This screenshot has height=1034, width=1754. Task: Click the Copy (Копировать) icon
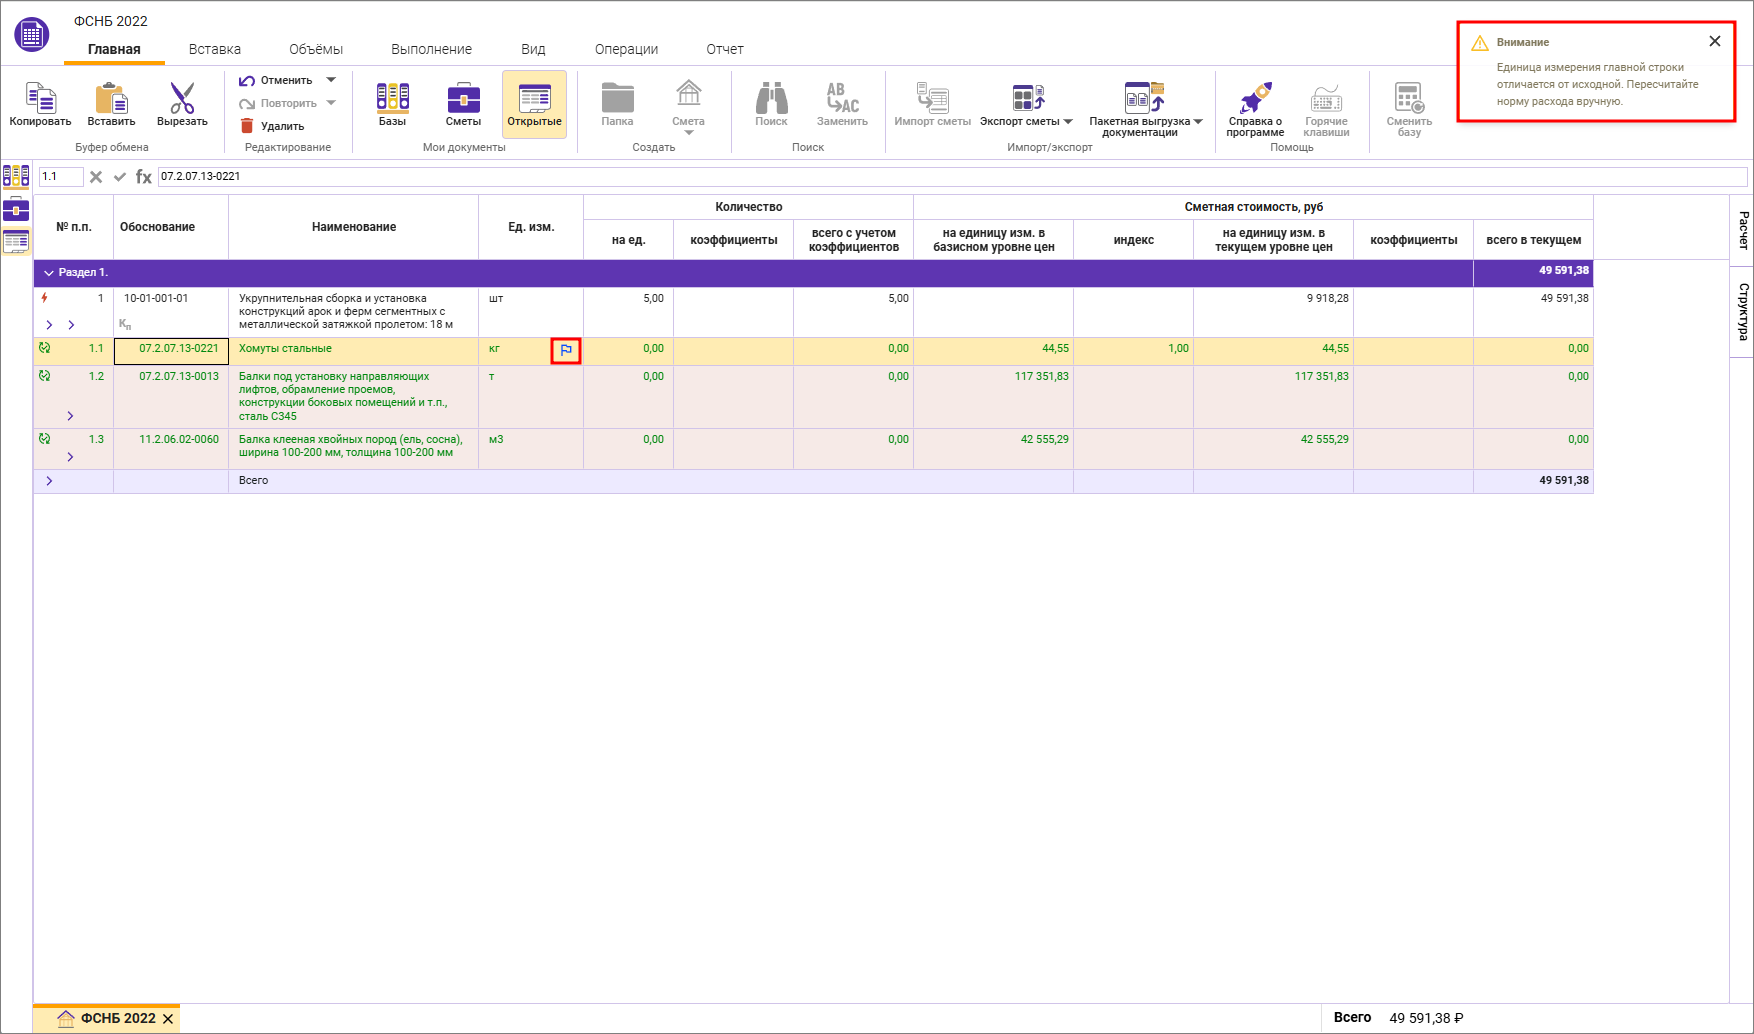pos(40,99)
